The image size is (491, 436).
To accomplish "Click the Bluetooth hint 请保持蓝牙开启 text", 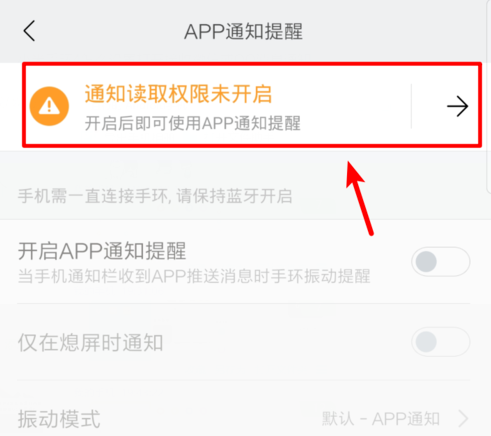I will pos(234,196).
